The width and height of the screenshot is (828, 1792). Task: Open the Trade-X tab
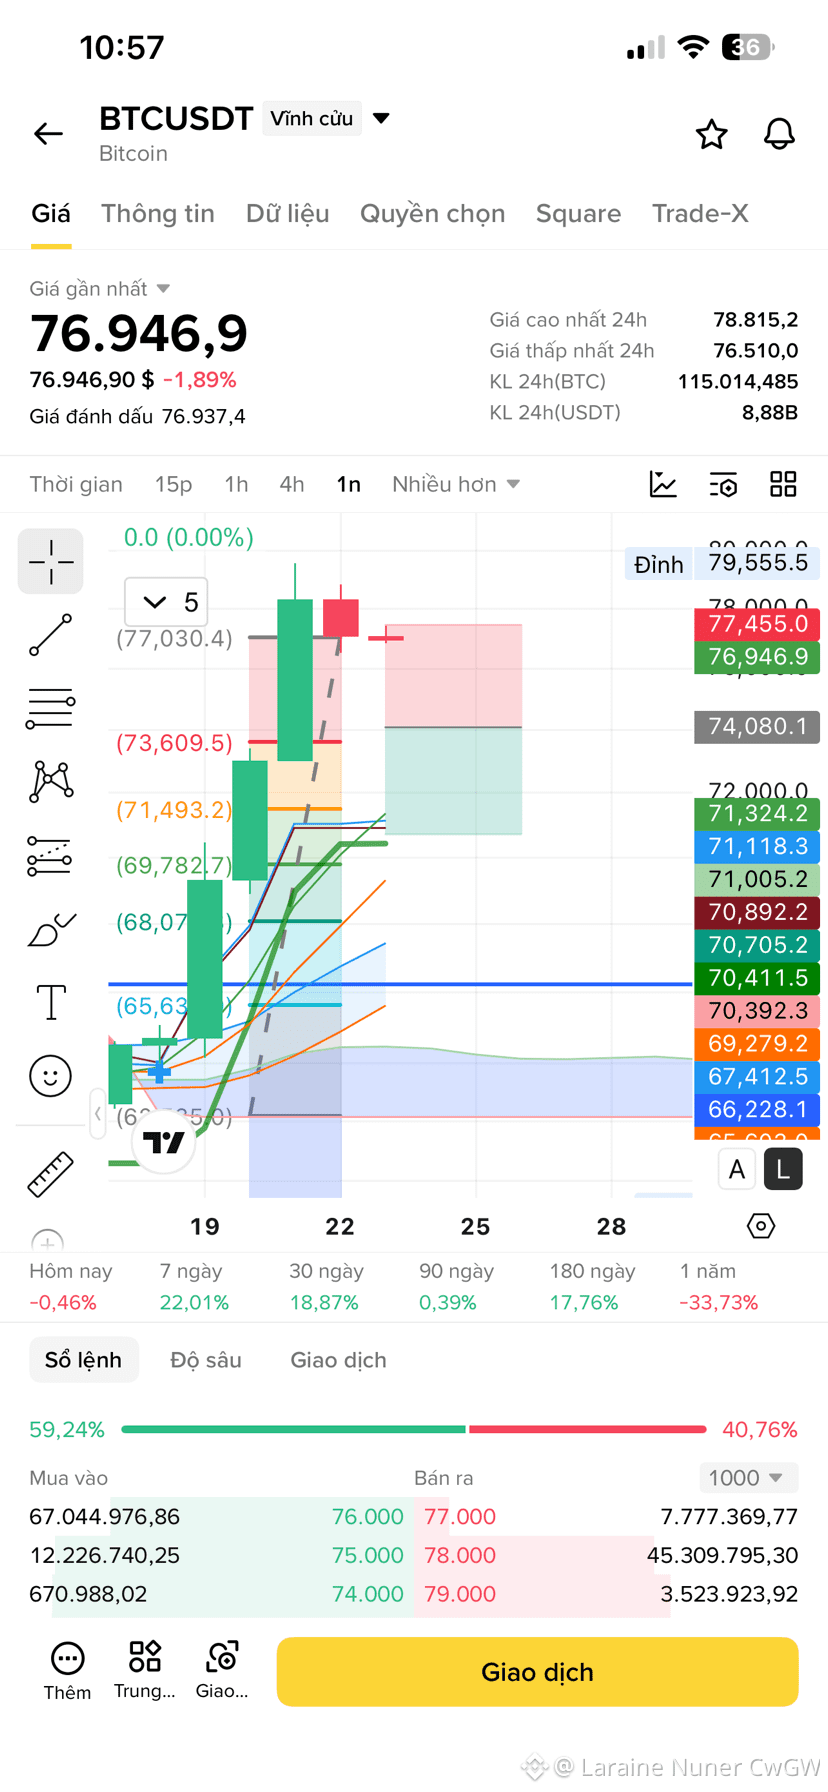click(700, 214)
